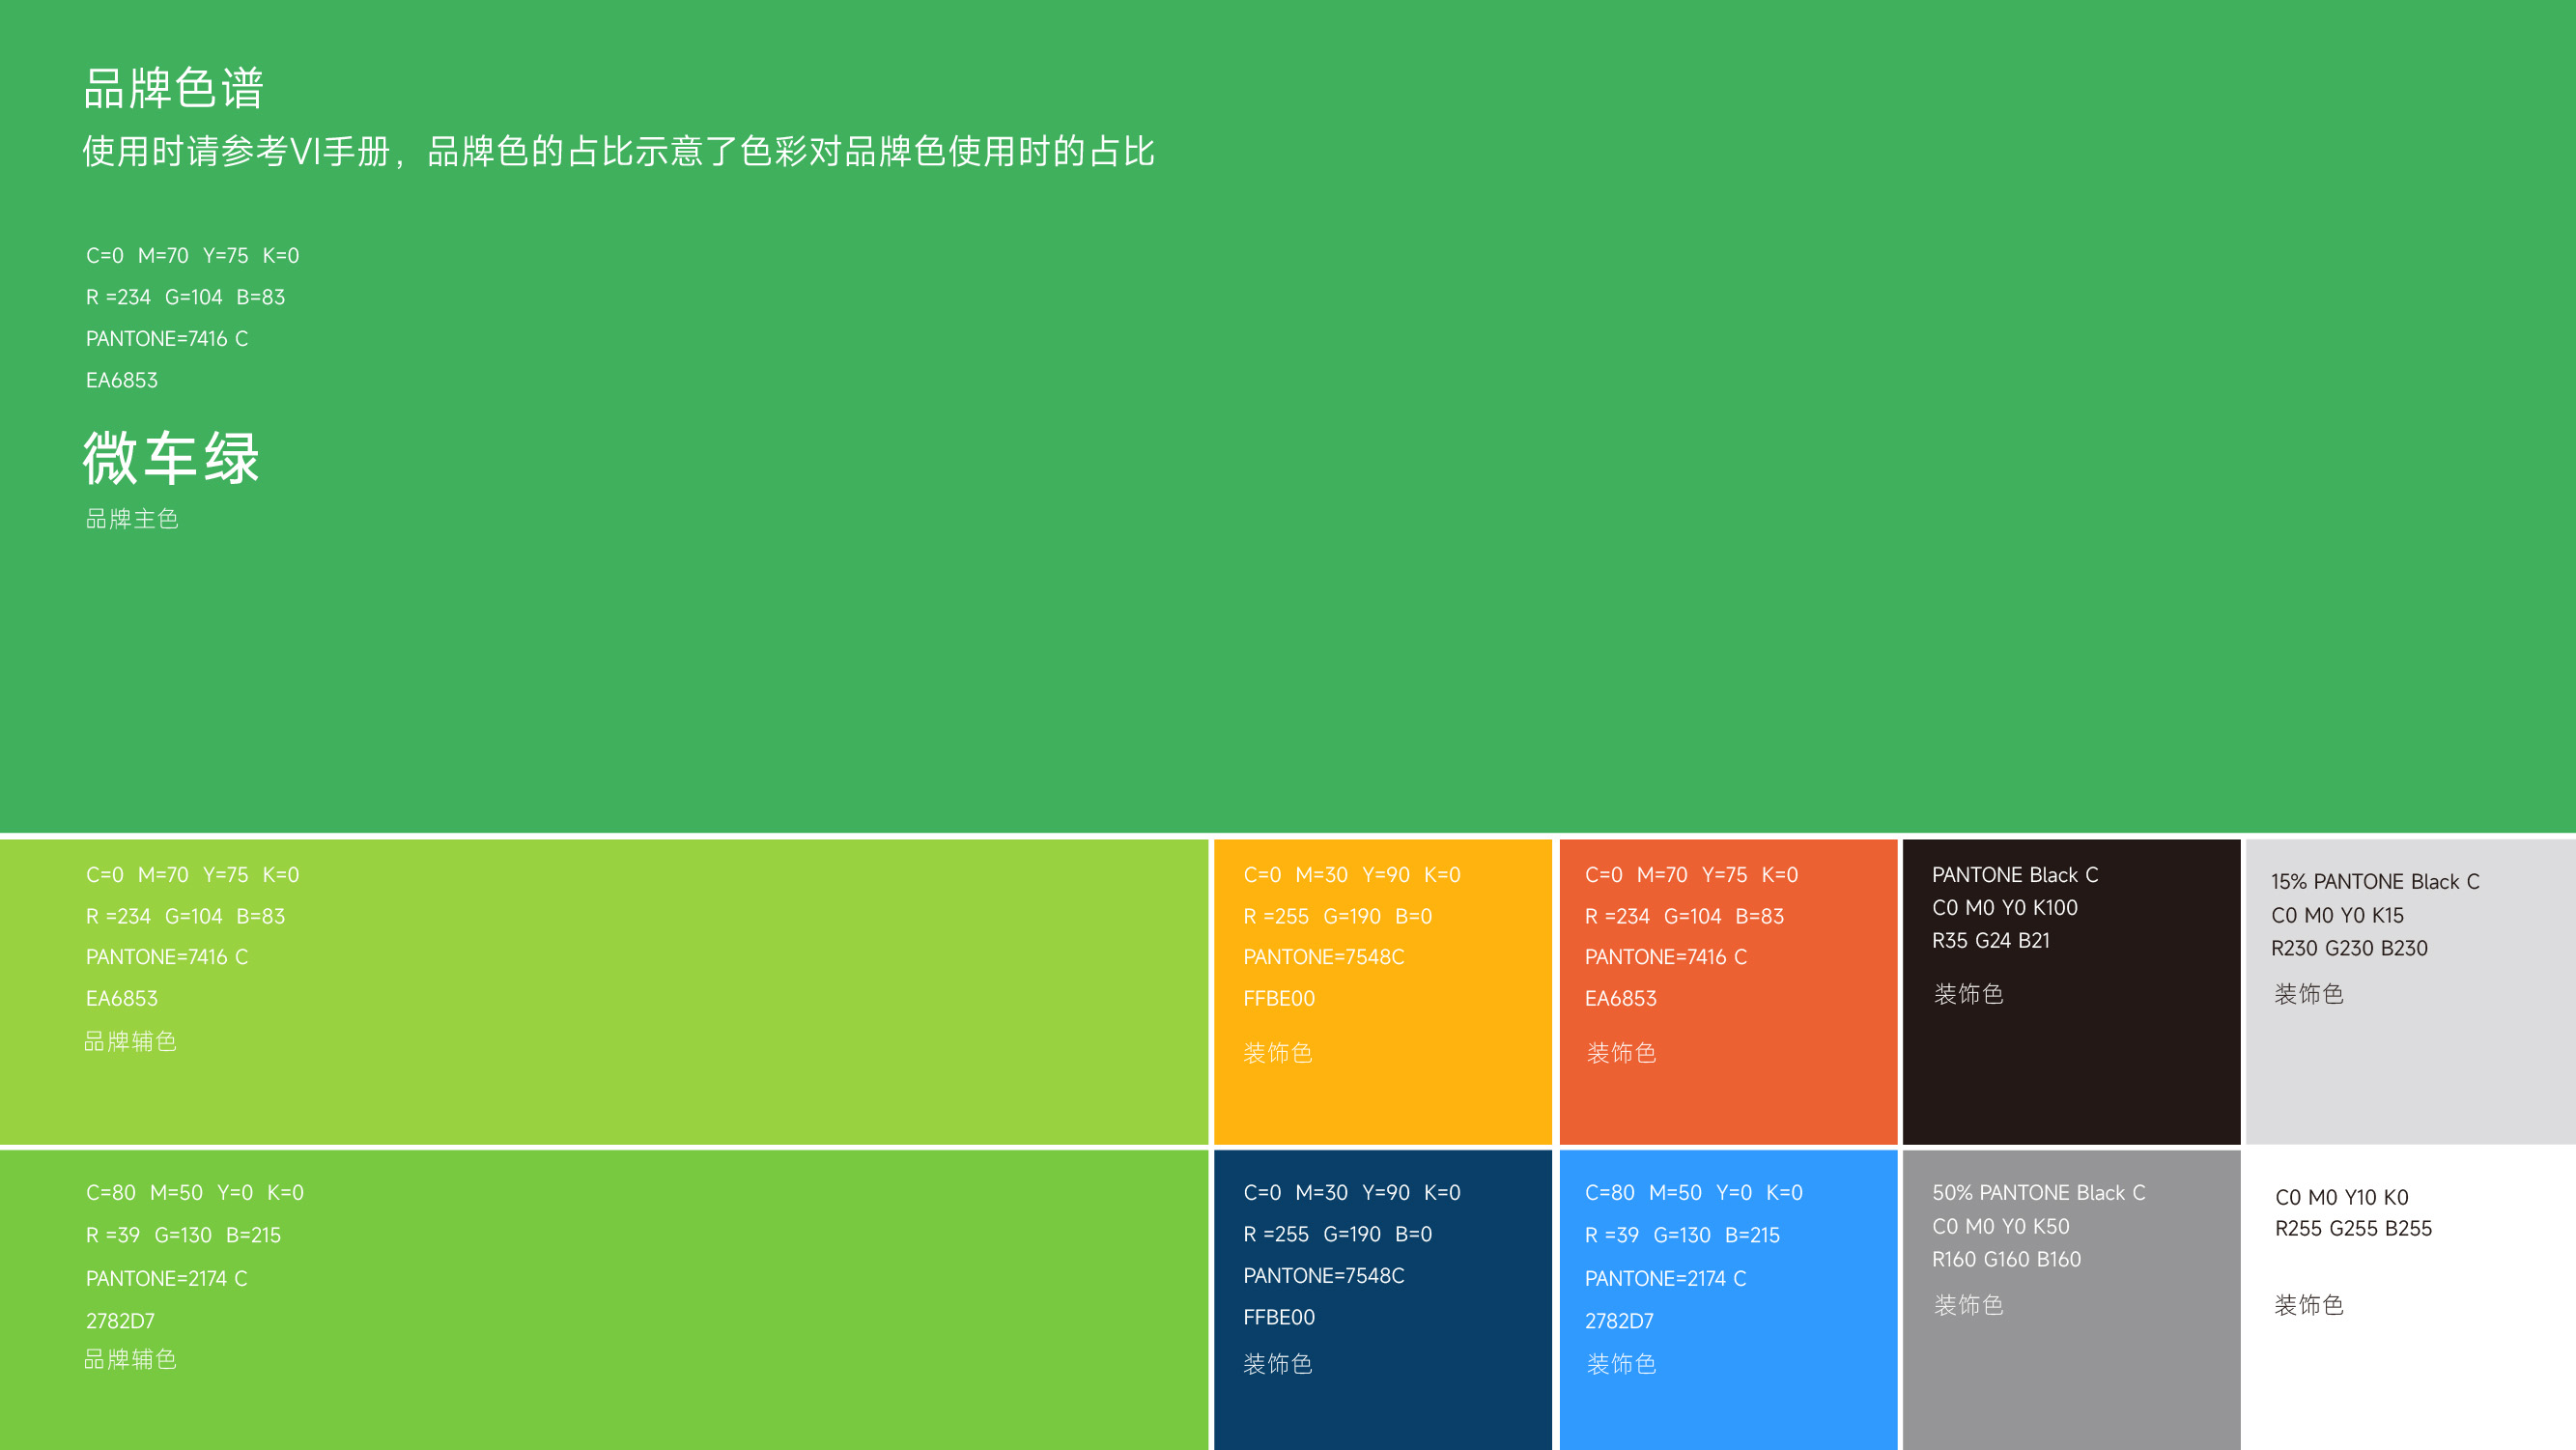Screen dimensions: 2576x1450
Task: Click 品牌辅色 in the lime green block
Action: 130,1041
